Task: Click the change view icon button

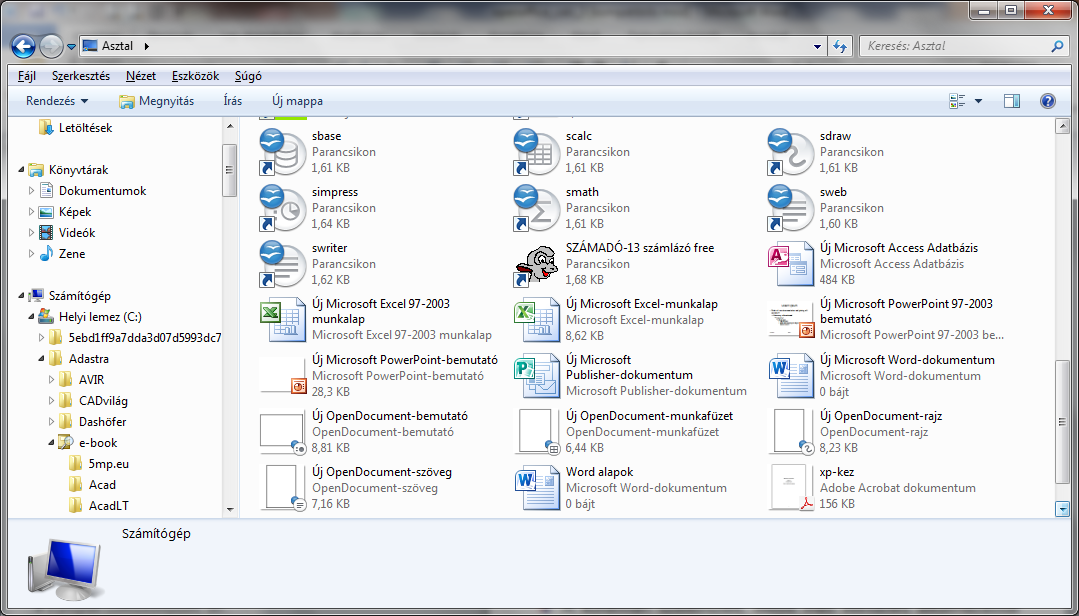Action: point(957,101)
